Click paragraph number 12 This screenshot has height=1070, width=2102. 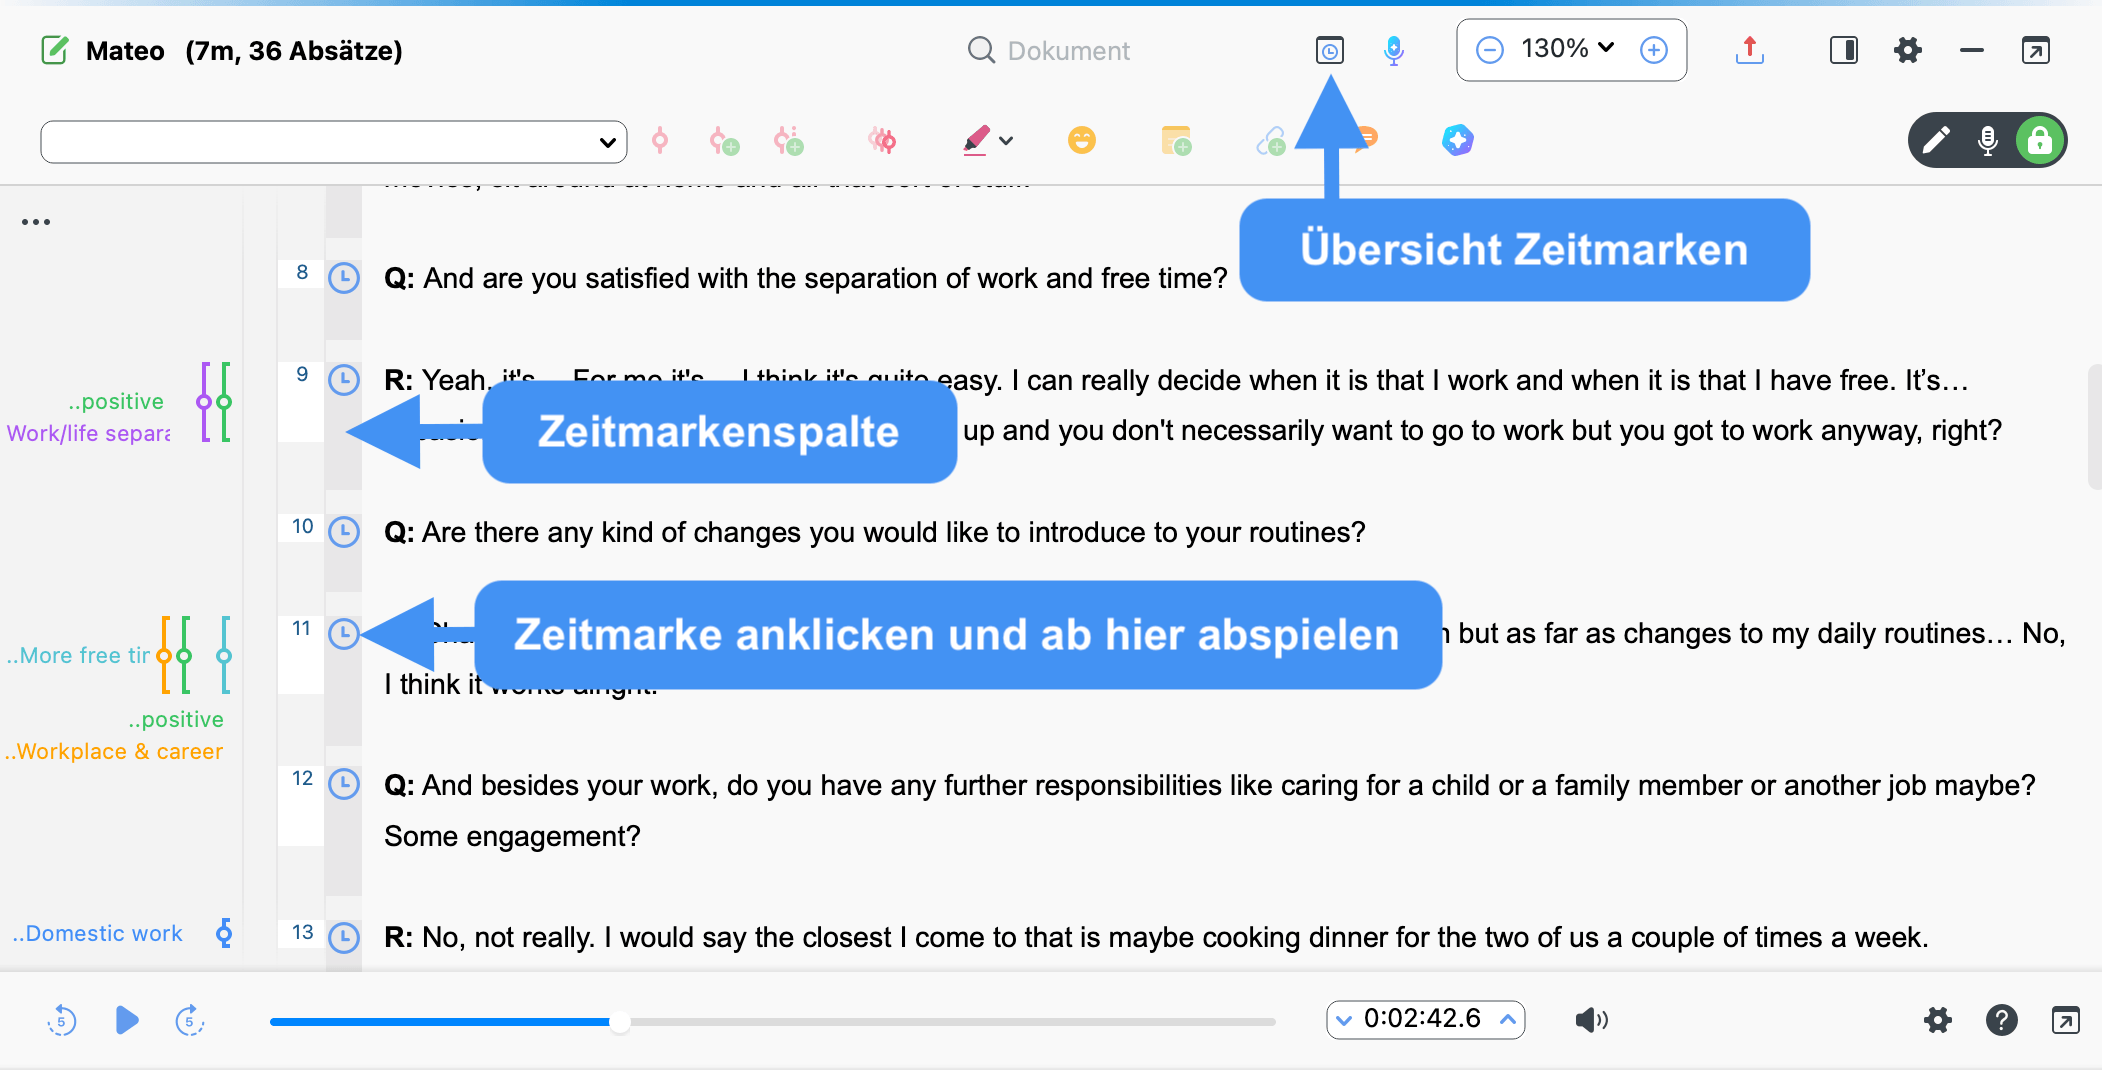302,778
